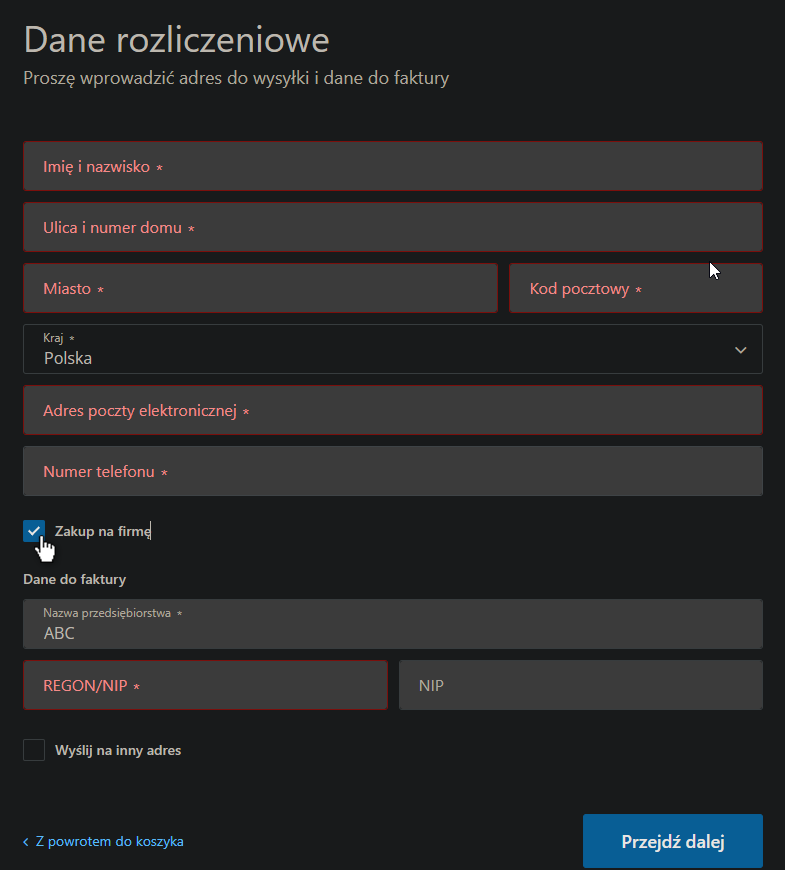
Task: Click the 'Przejdź dalej' button
Action: click(x=672, y=841)
